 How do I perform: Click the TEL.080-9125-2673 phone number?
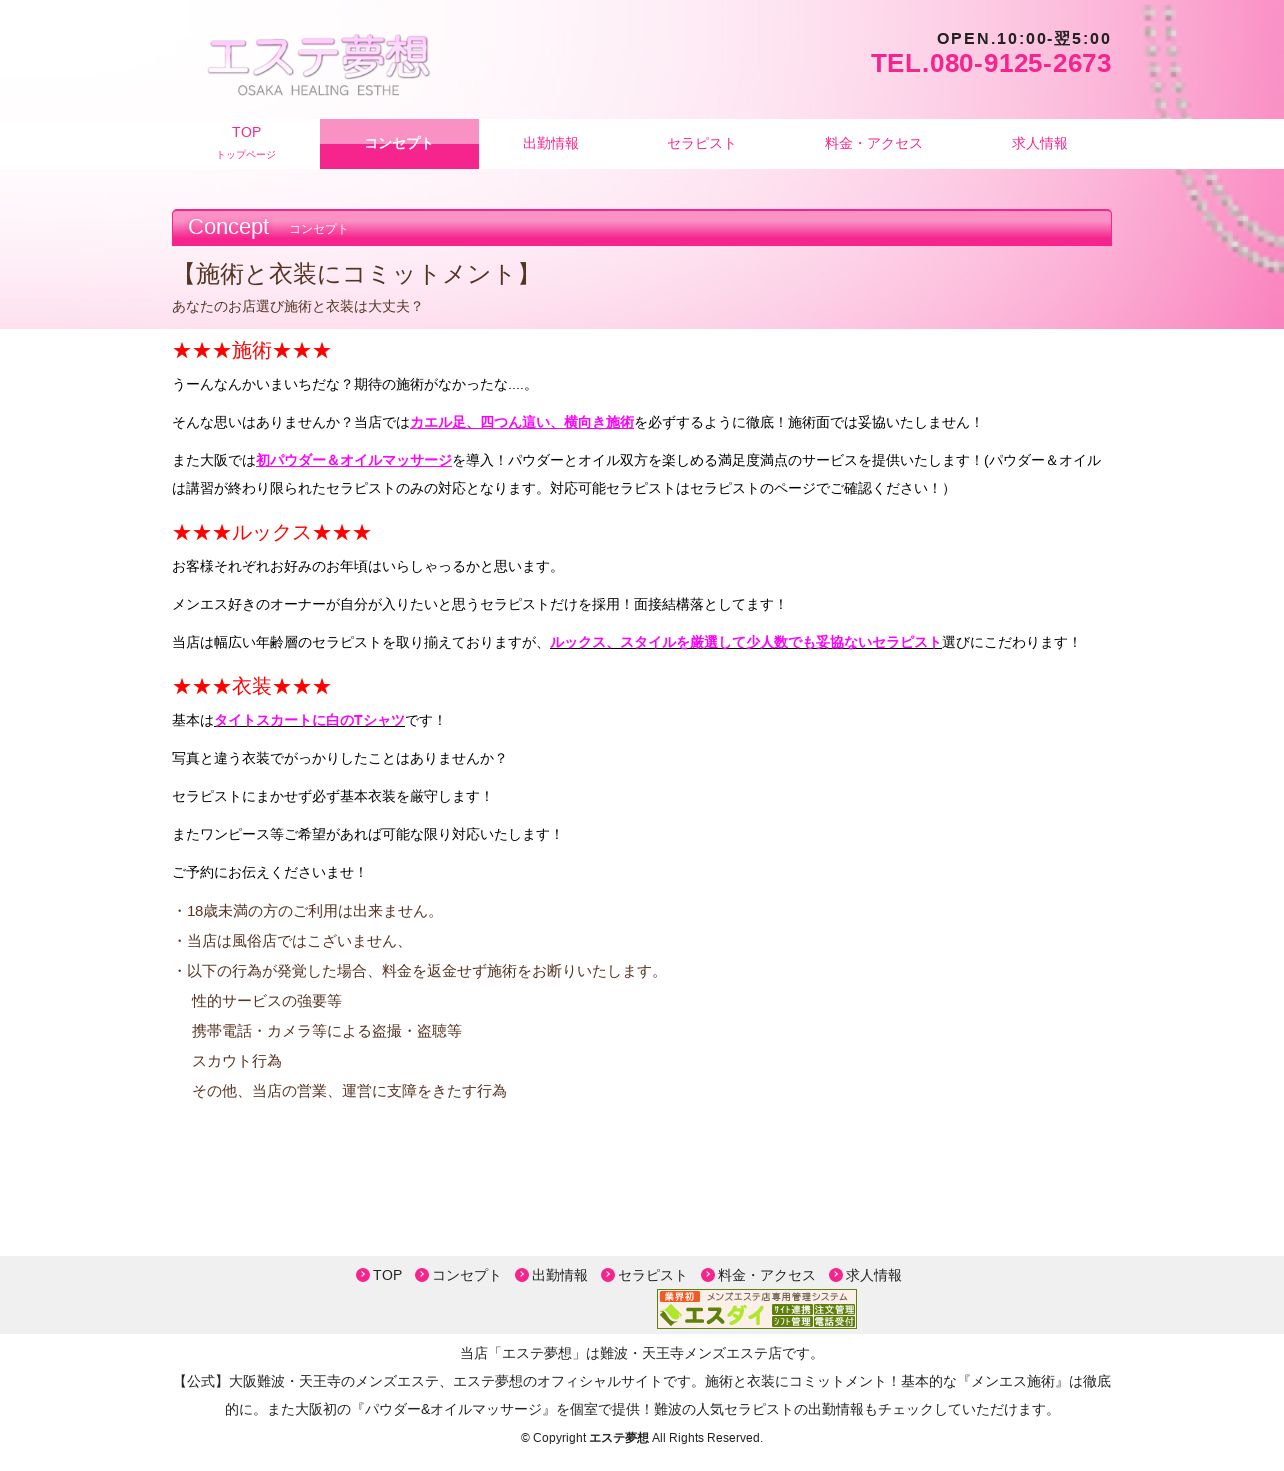click(x=991, y=64)
